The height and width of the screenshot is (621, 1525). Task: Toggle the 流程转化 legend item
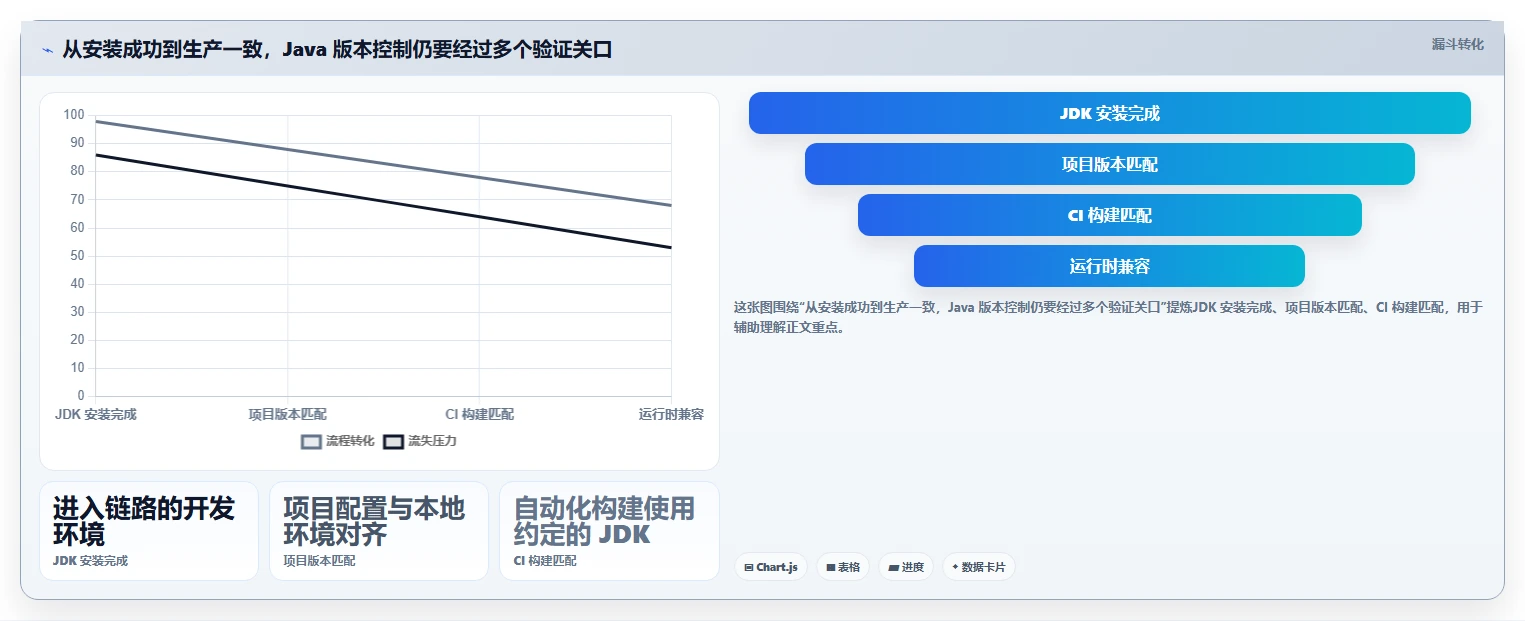coord(338,441)
